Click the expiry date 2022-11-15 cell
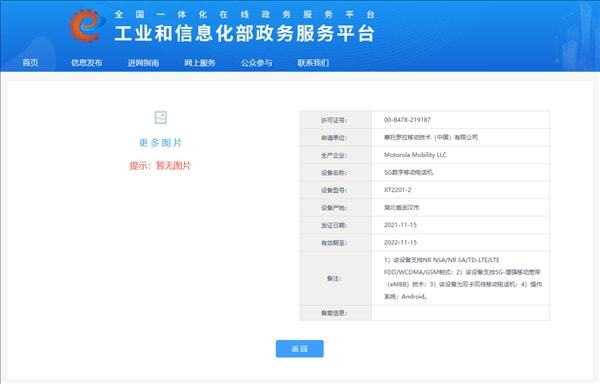 point(461,242)
